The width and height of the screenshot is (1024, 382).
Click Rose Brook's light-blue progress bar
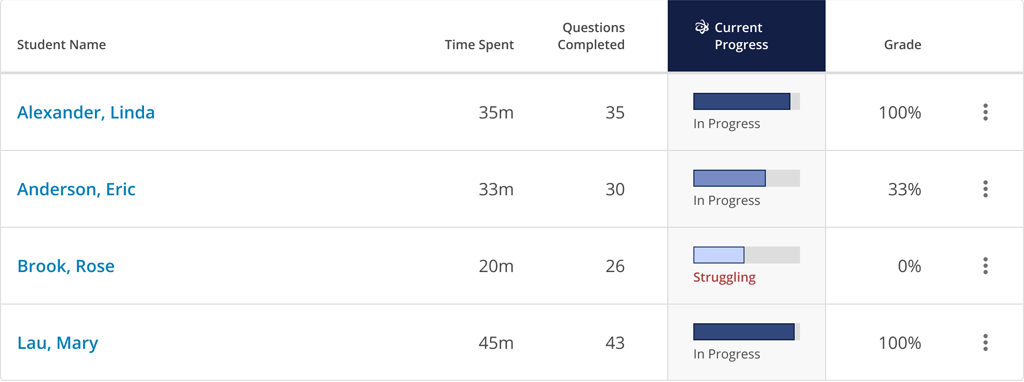point(746,255)
